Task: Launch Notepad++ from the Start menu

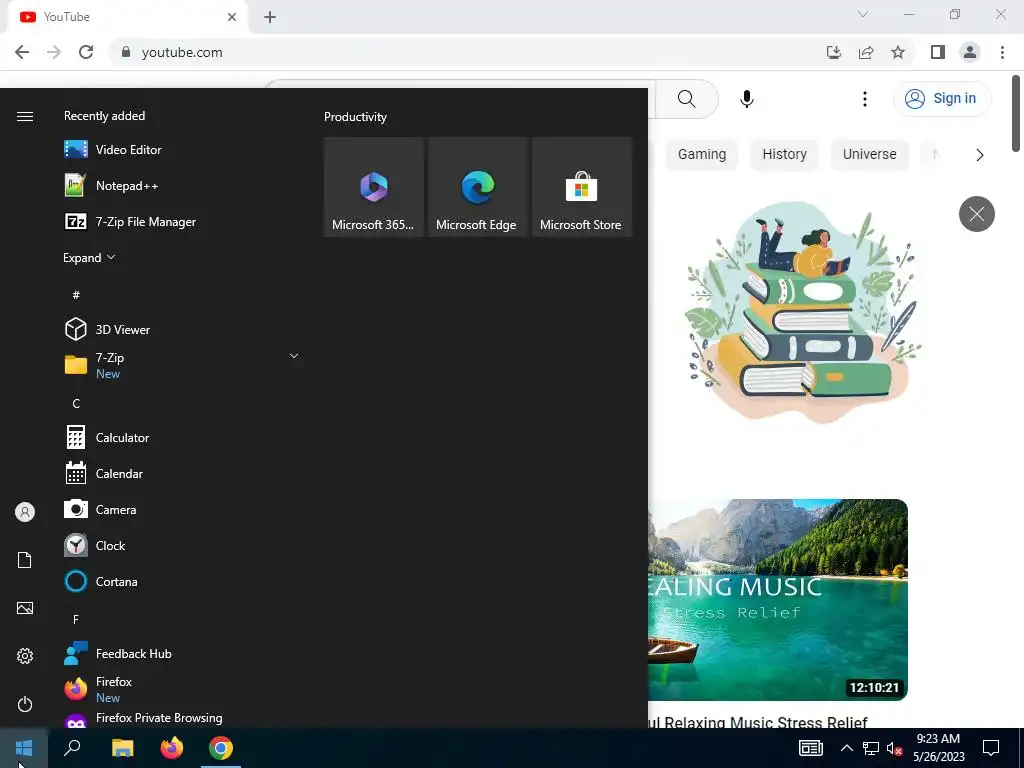Action: point(180,185)
